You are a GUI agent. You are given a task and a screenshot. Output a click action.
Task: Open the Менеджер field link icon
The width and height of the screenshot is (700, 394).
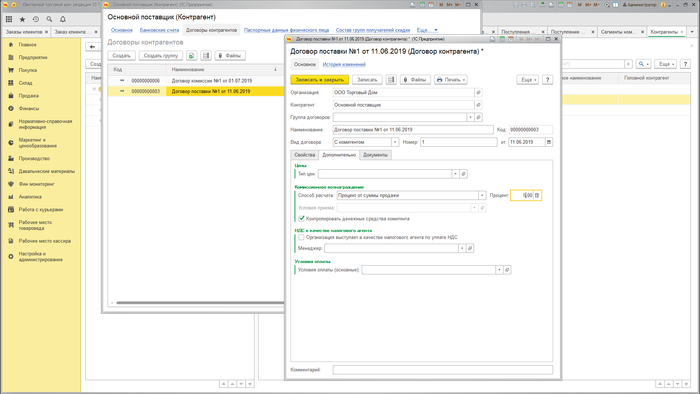pyautogui.click(x=470, y=248)
